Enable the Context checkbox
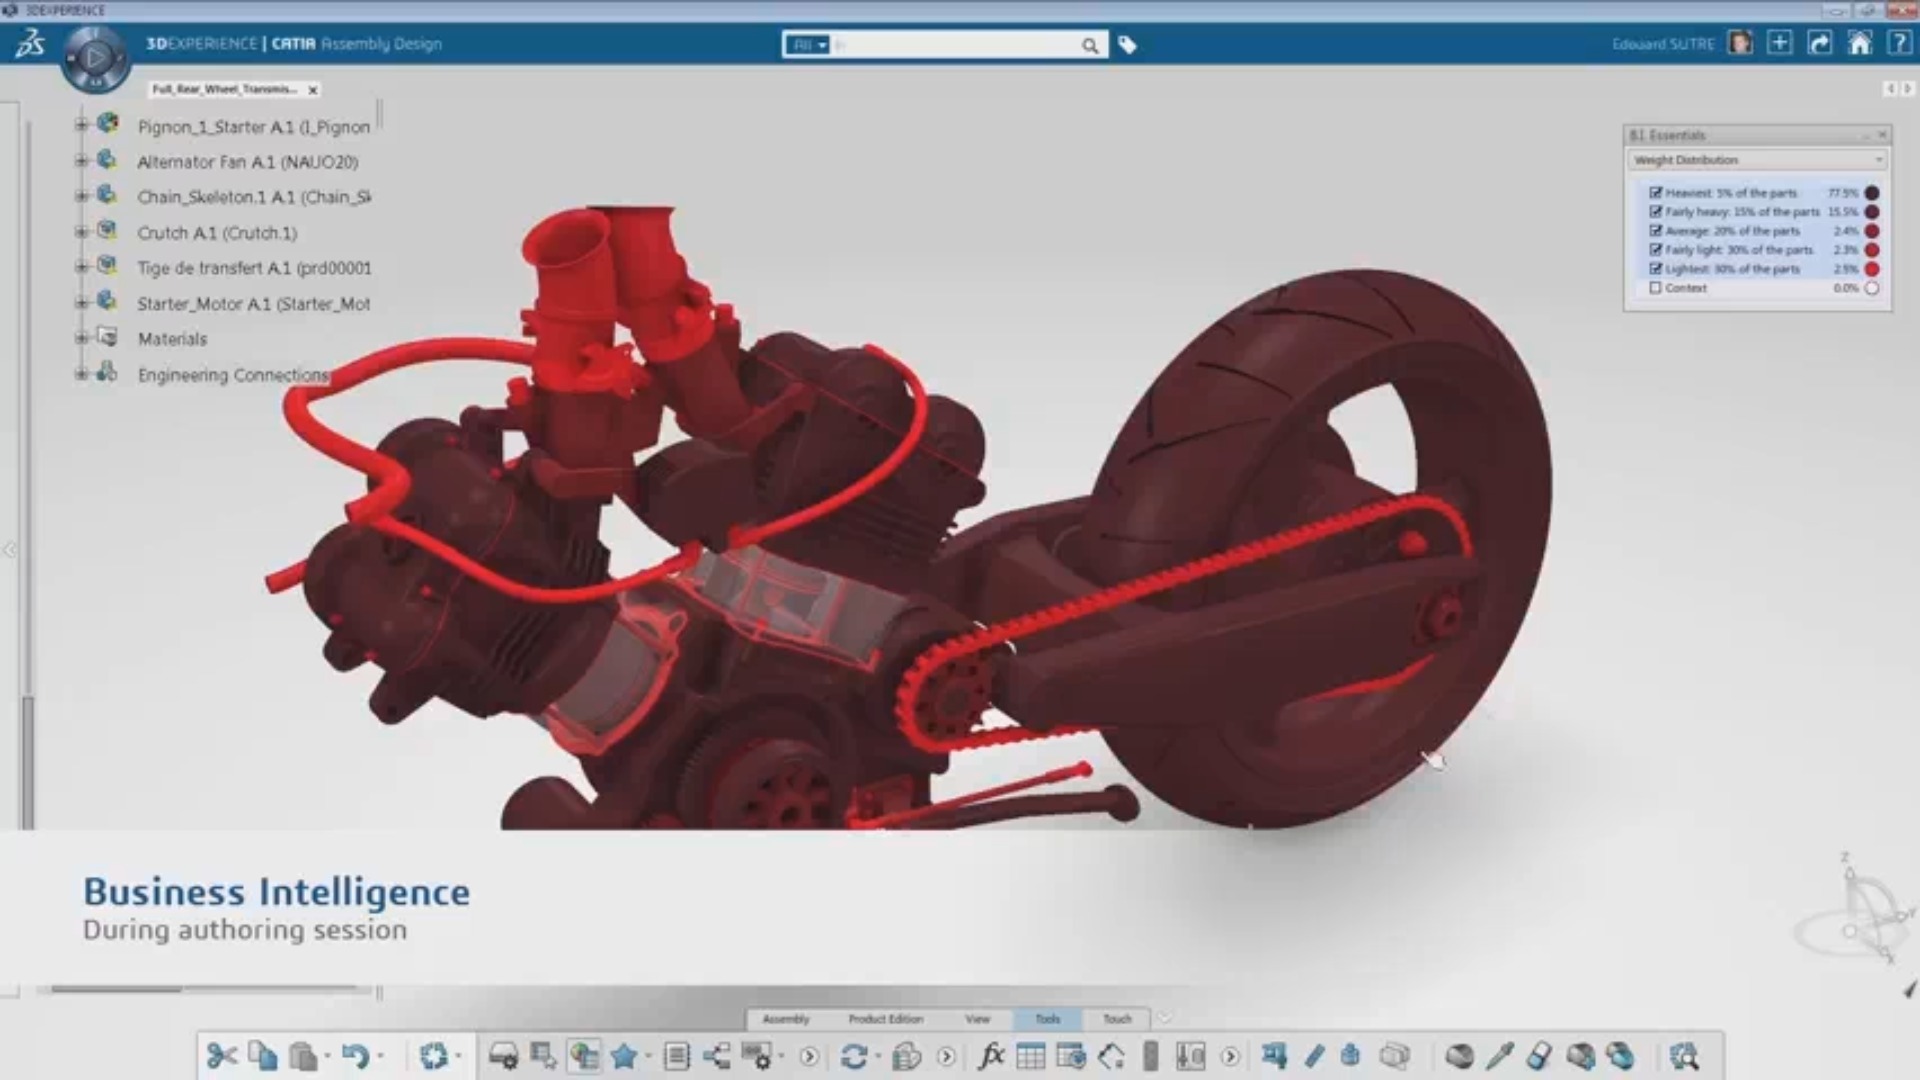This screenshot has width=1920, height=1080. click(1655, 288)
